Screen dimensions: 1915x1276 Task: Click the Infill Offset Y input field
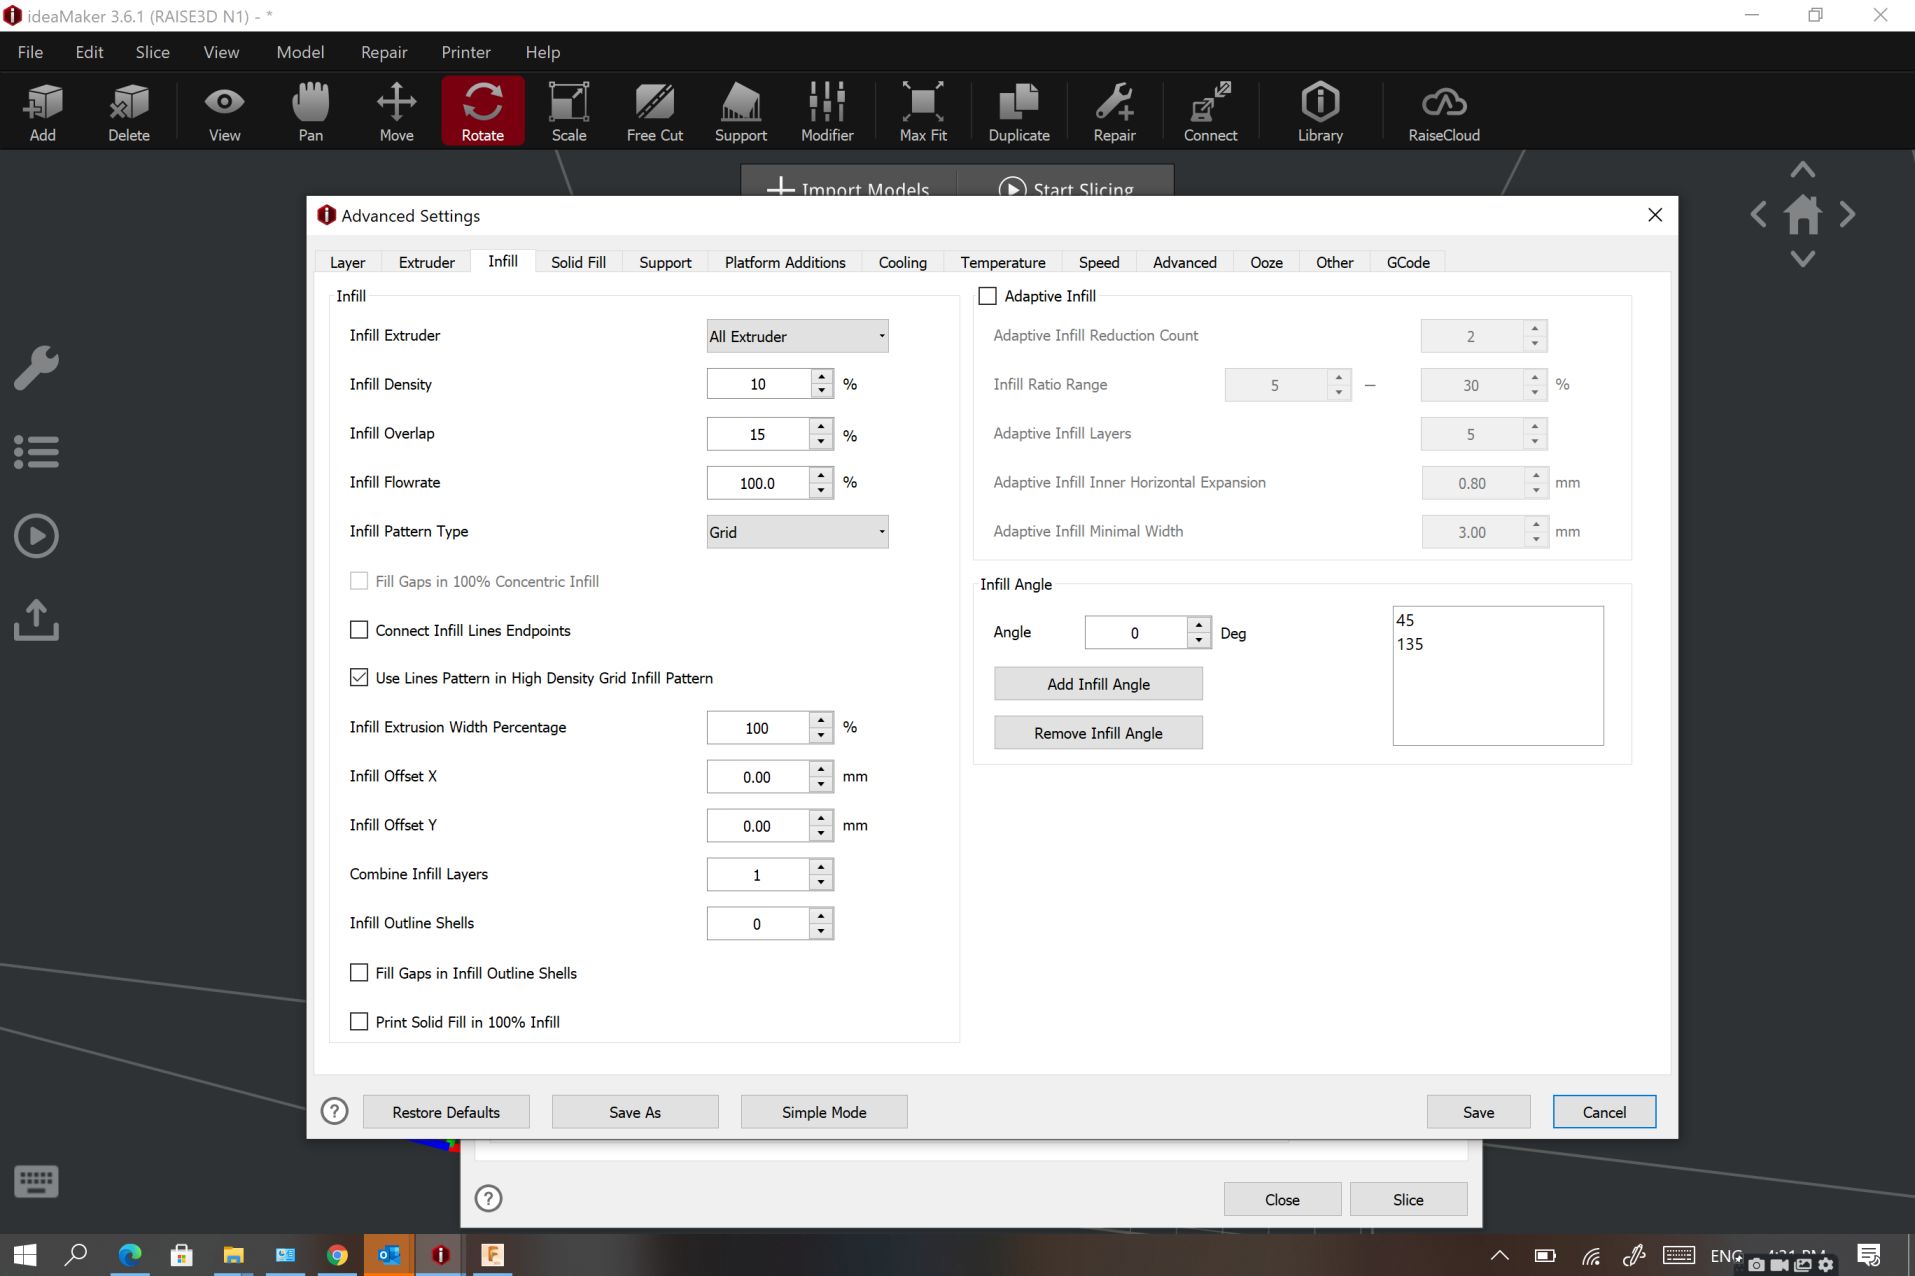tap(757, 826)
